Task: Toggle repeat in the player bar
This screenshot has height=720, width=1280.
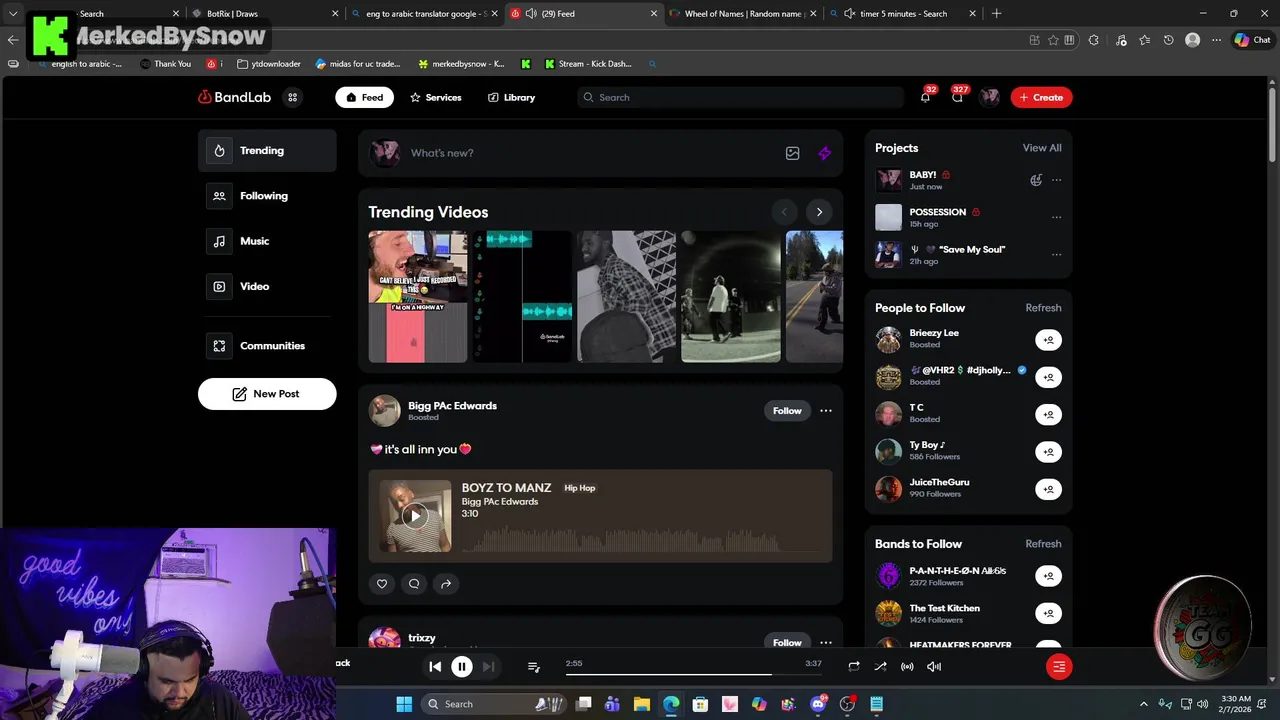Action: pyautogui.click(x=854, y=667)
